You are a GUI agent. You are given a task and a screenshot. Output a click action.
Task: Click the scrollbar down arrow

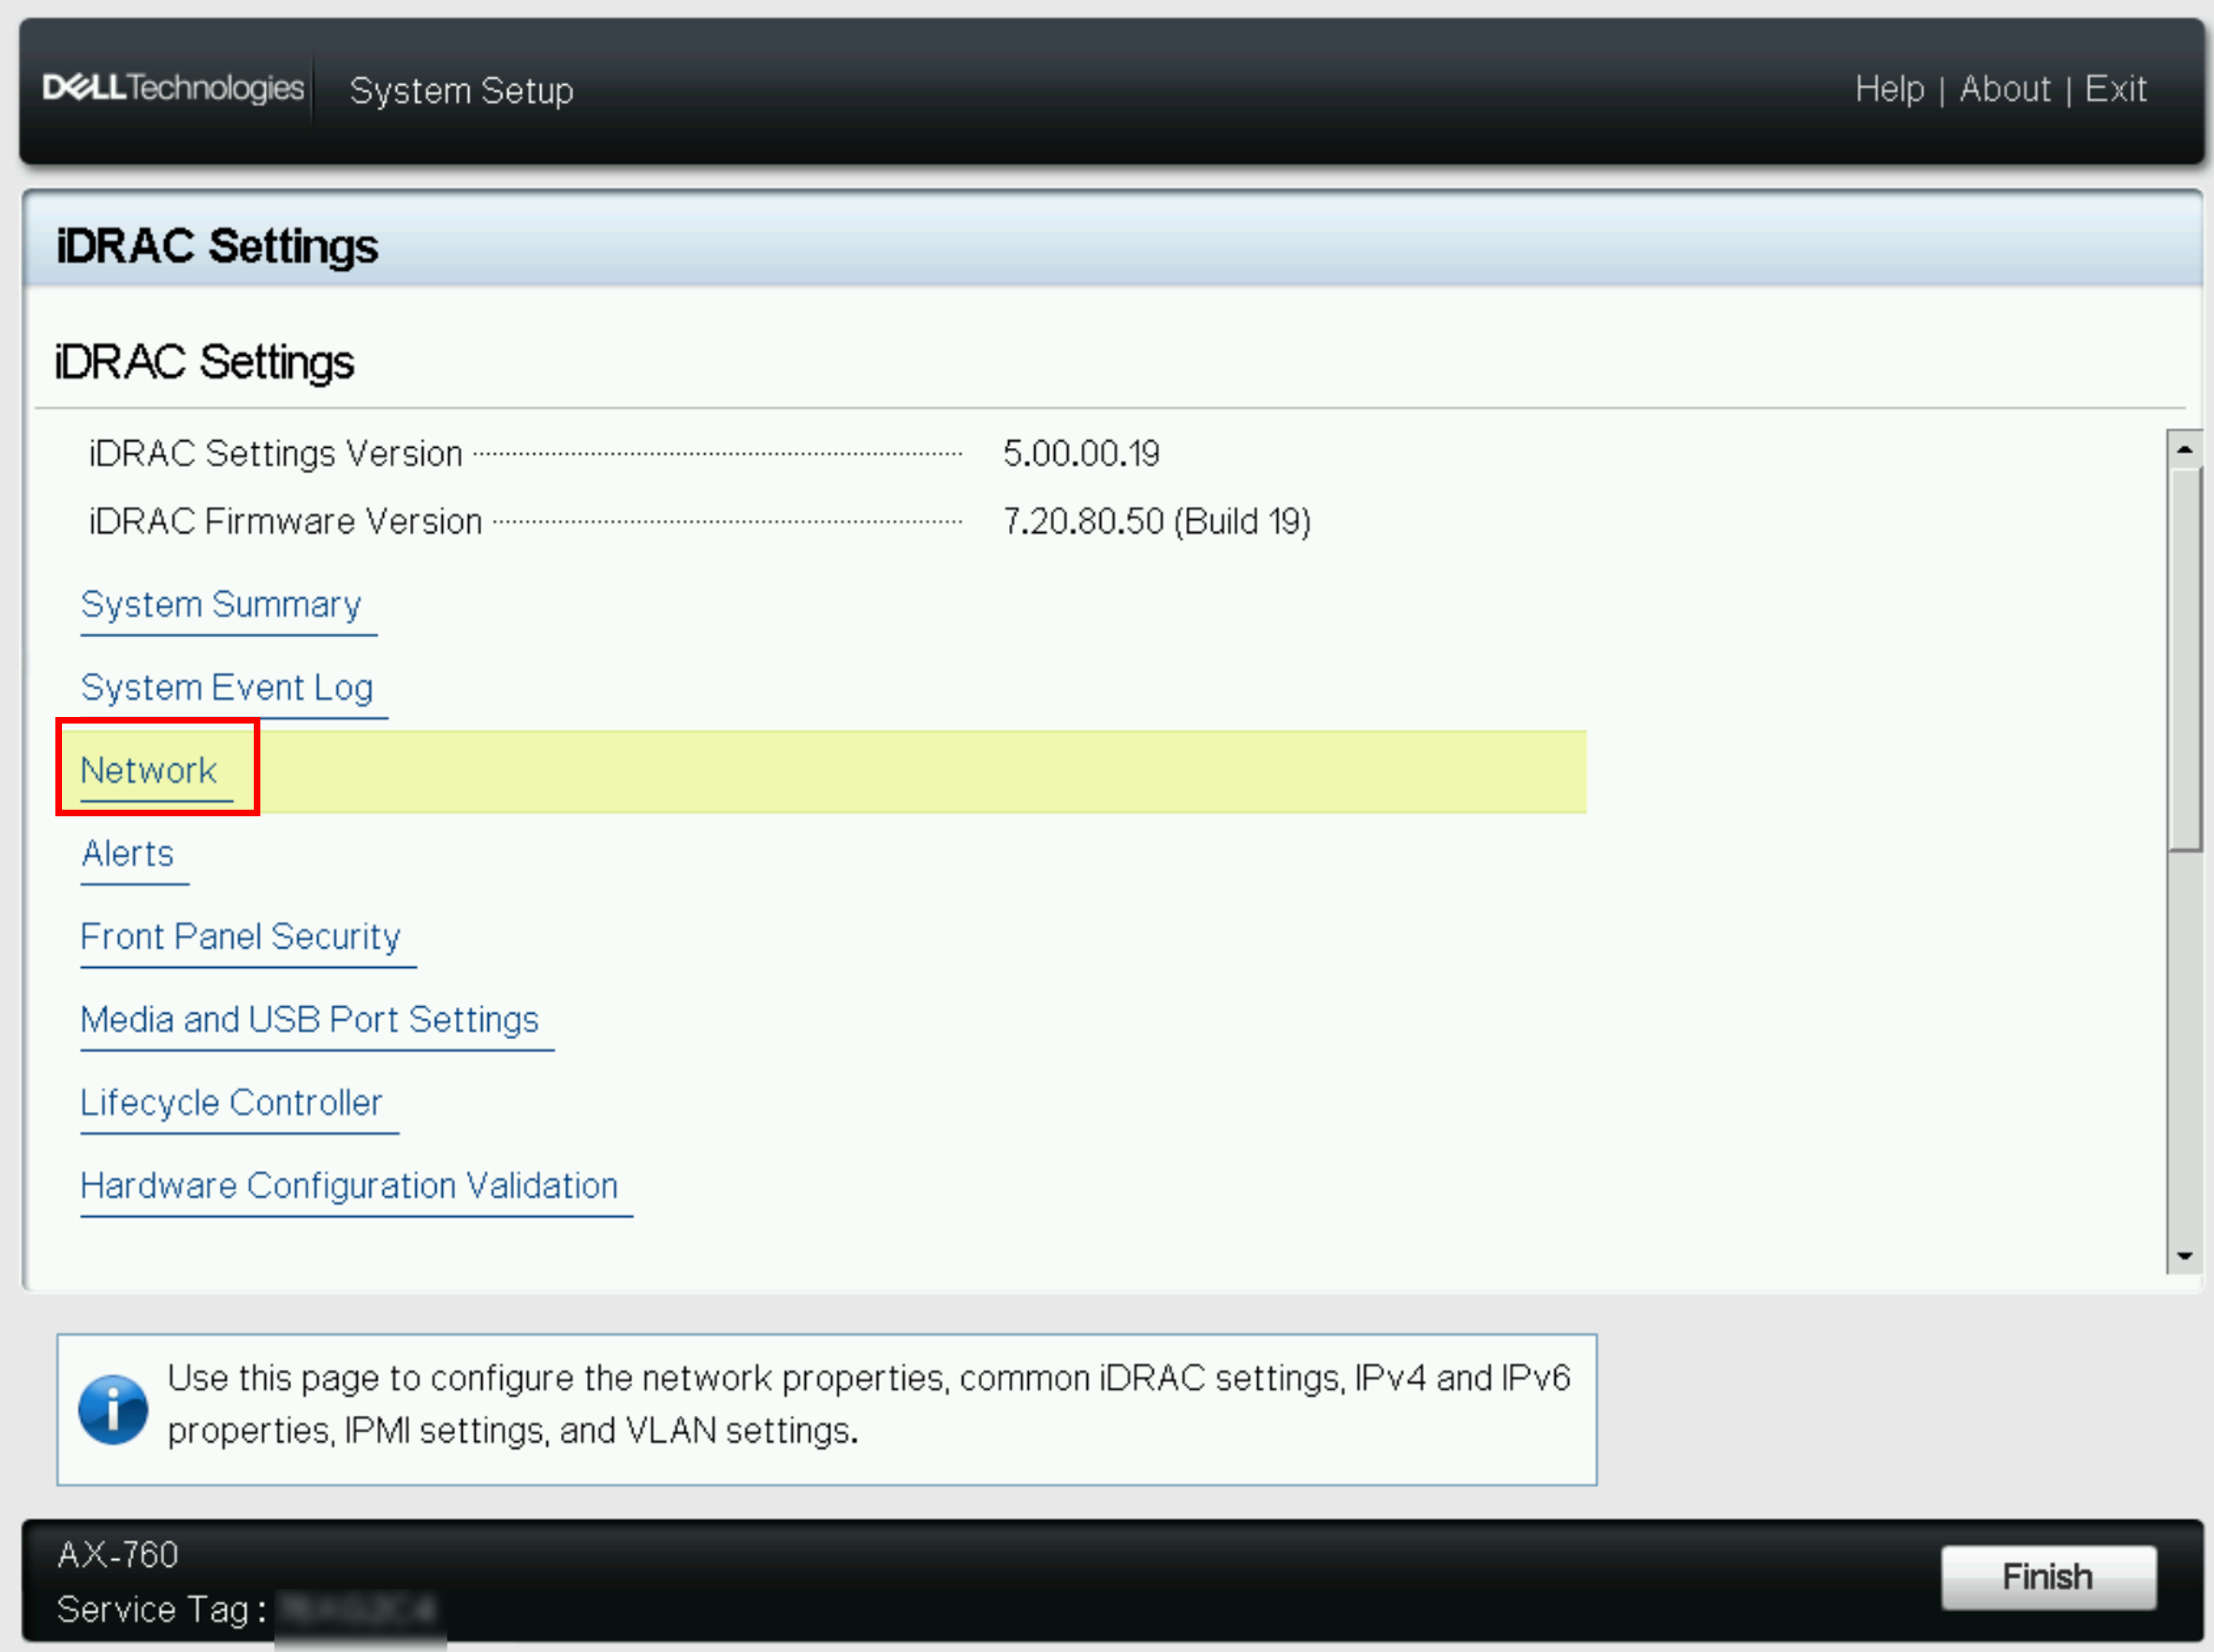coord(2184,1256)
